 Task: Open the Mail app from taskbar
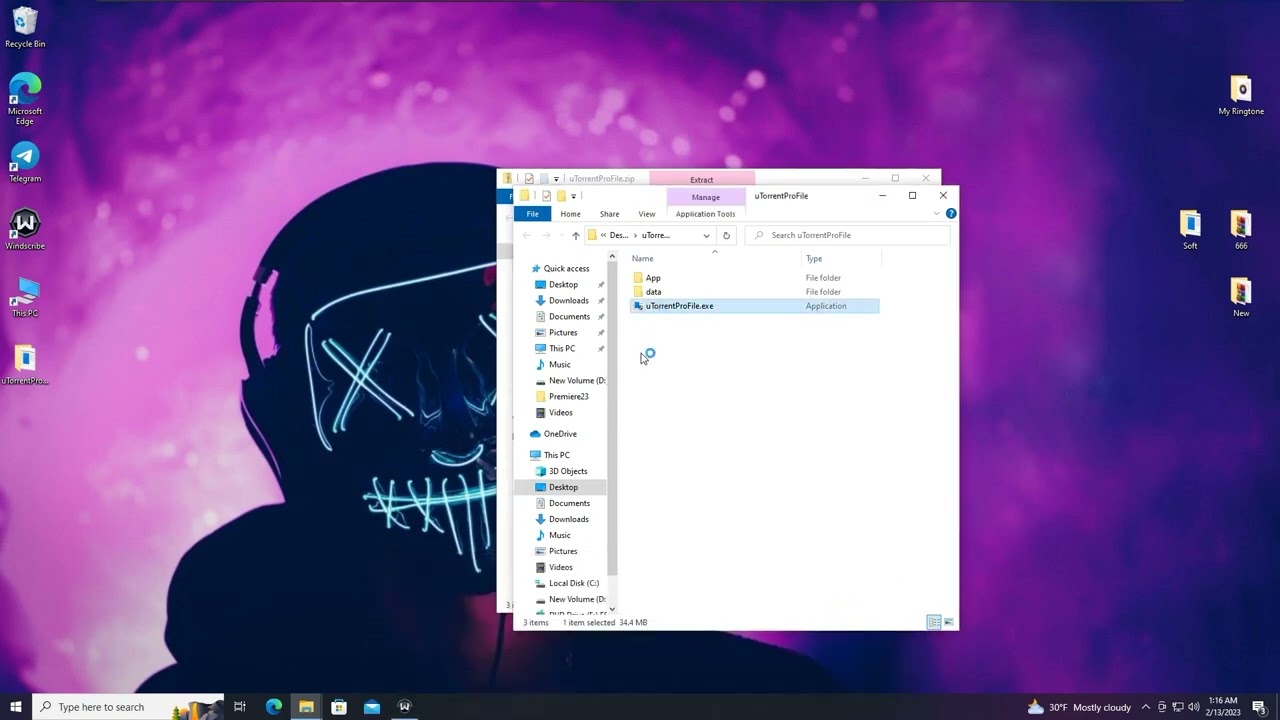(x=372, y=707)
